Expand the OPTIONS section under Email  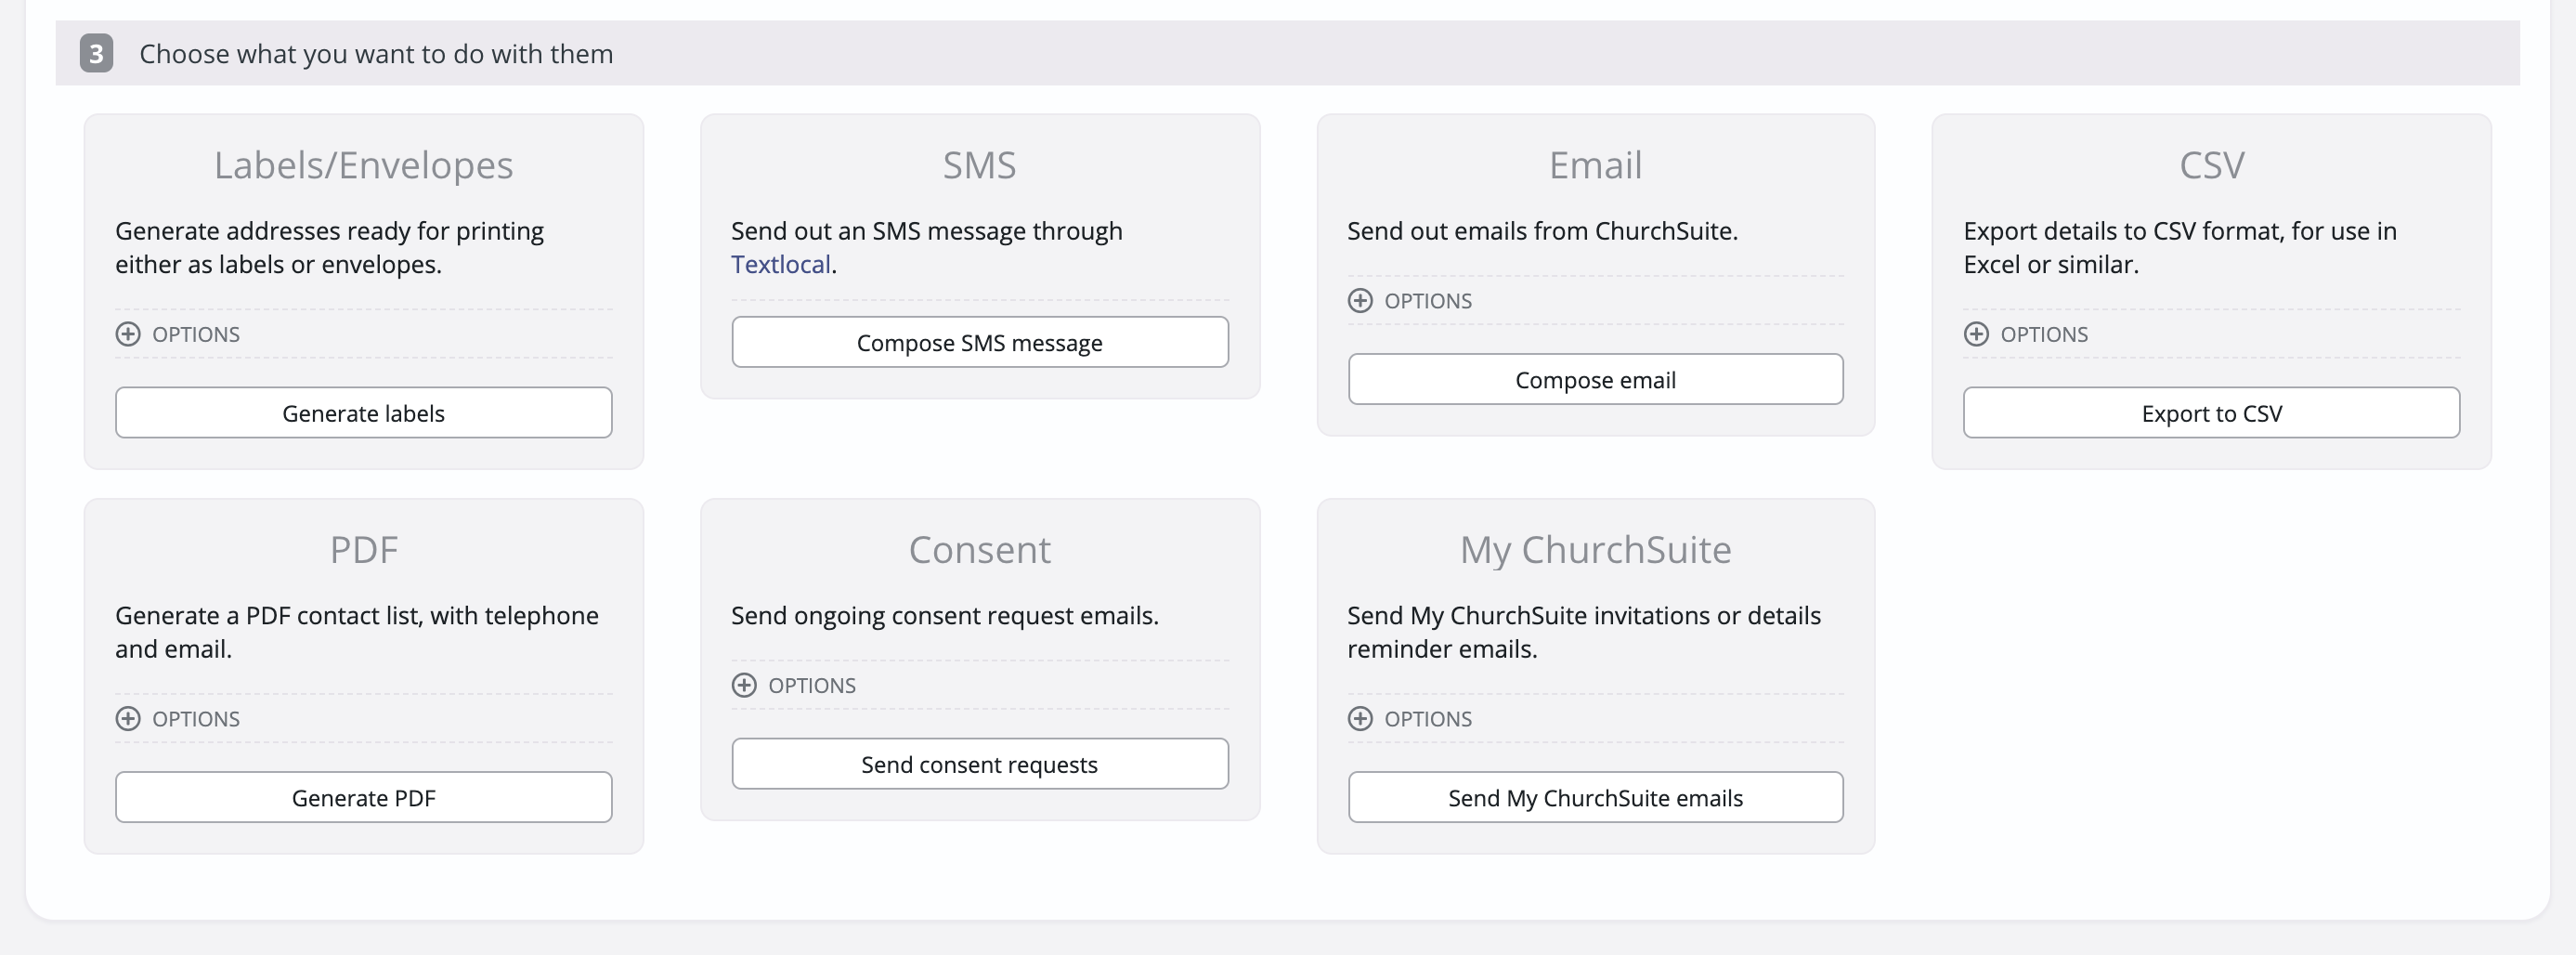pos(1410,300)
